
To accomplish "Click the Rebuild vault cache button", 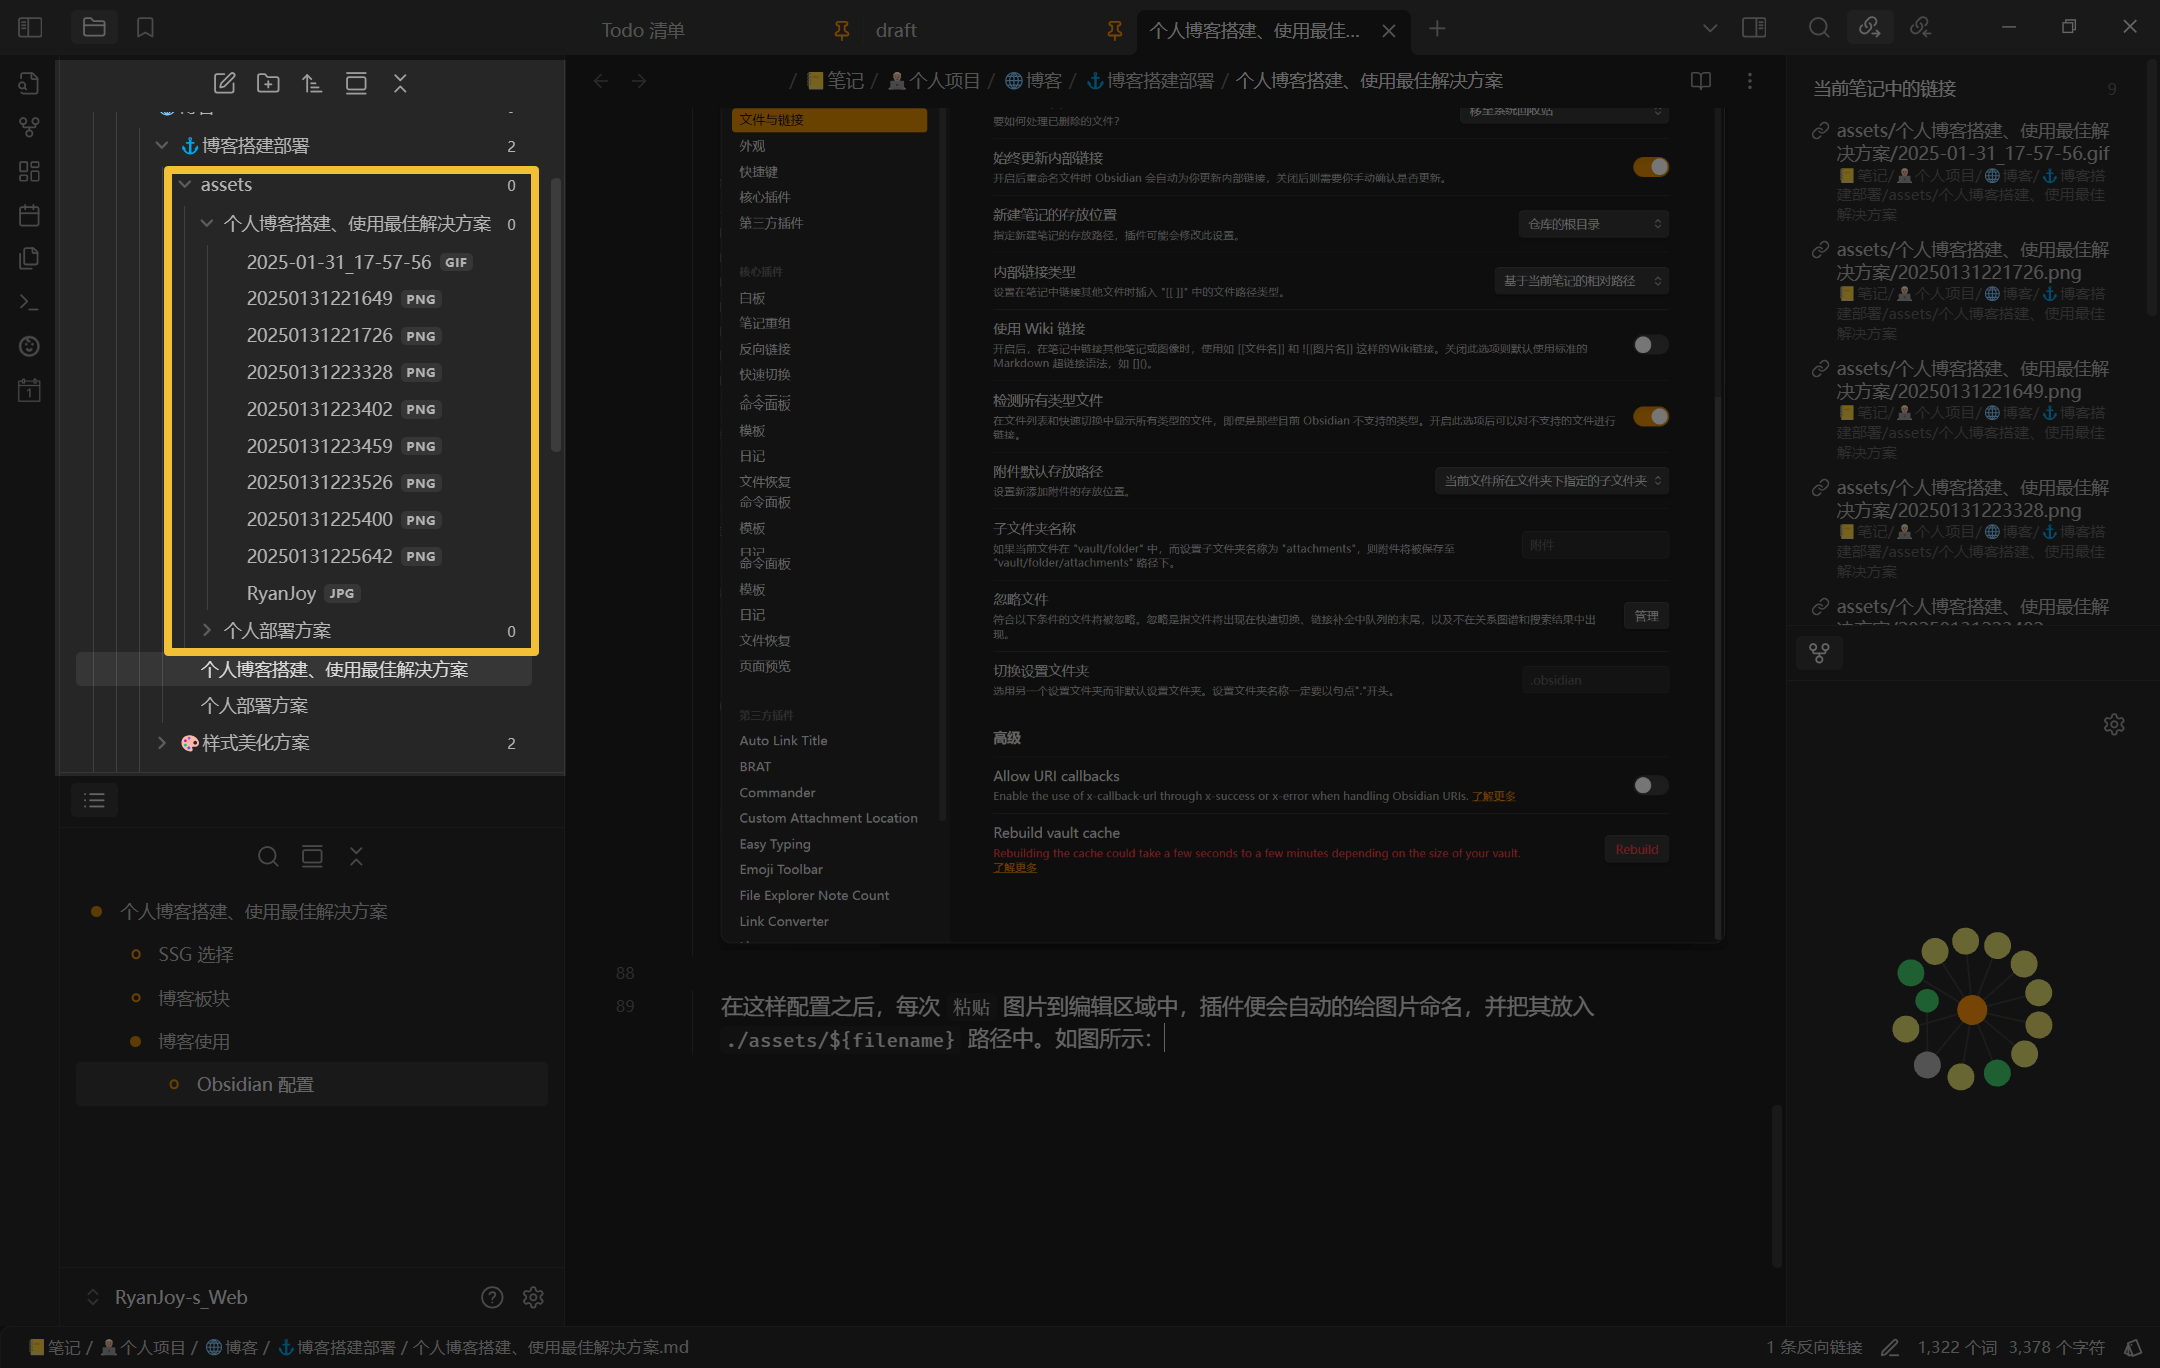I will (x=1636, y=849).
